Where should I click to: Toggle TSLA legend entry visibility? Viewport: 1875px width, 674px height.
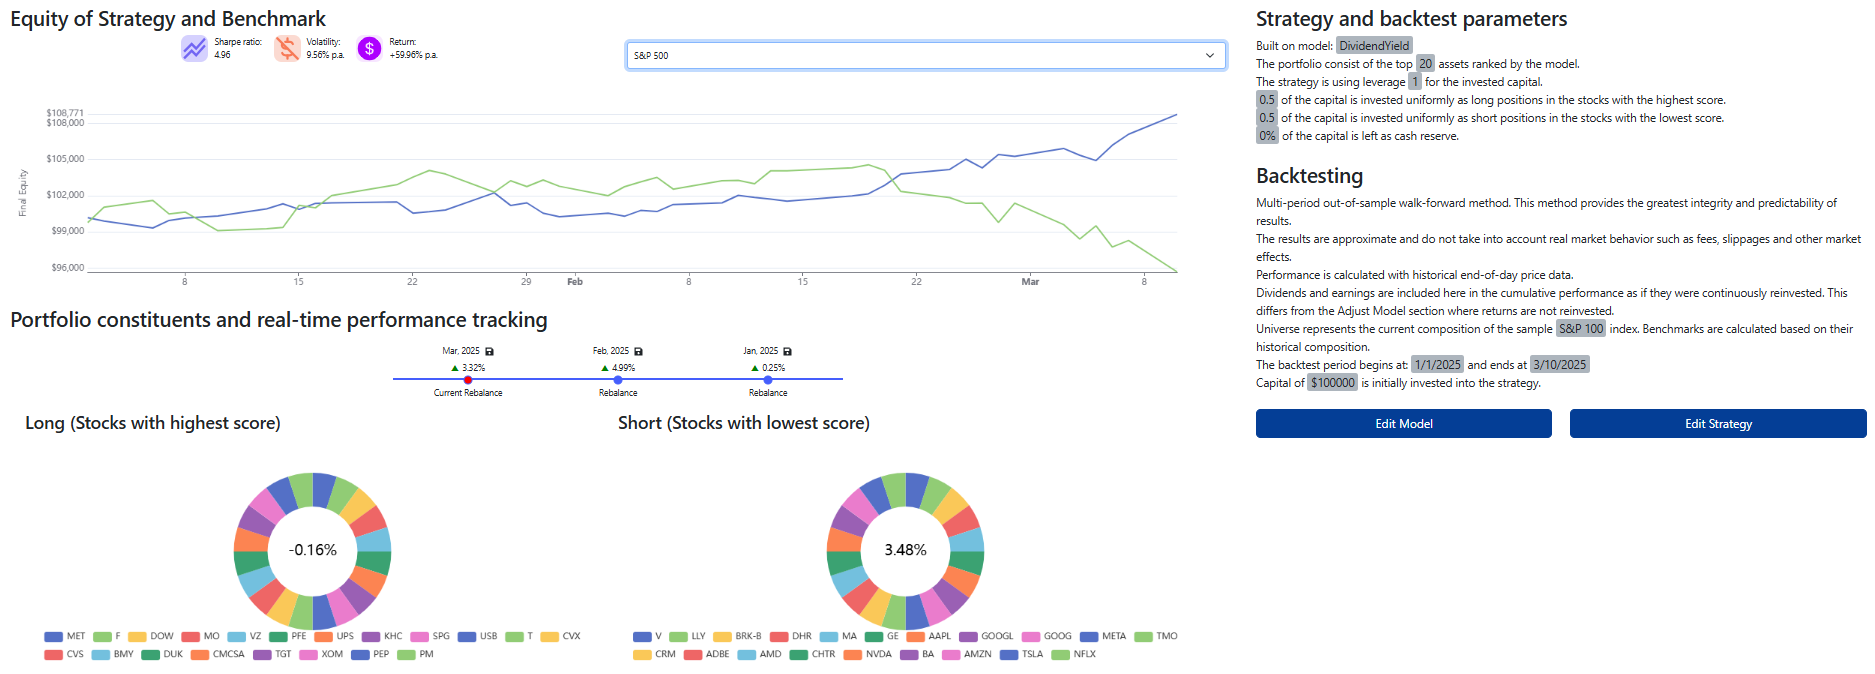pos(1021,654)
